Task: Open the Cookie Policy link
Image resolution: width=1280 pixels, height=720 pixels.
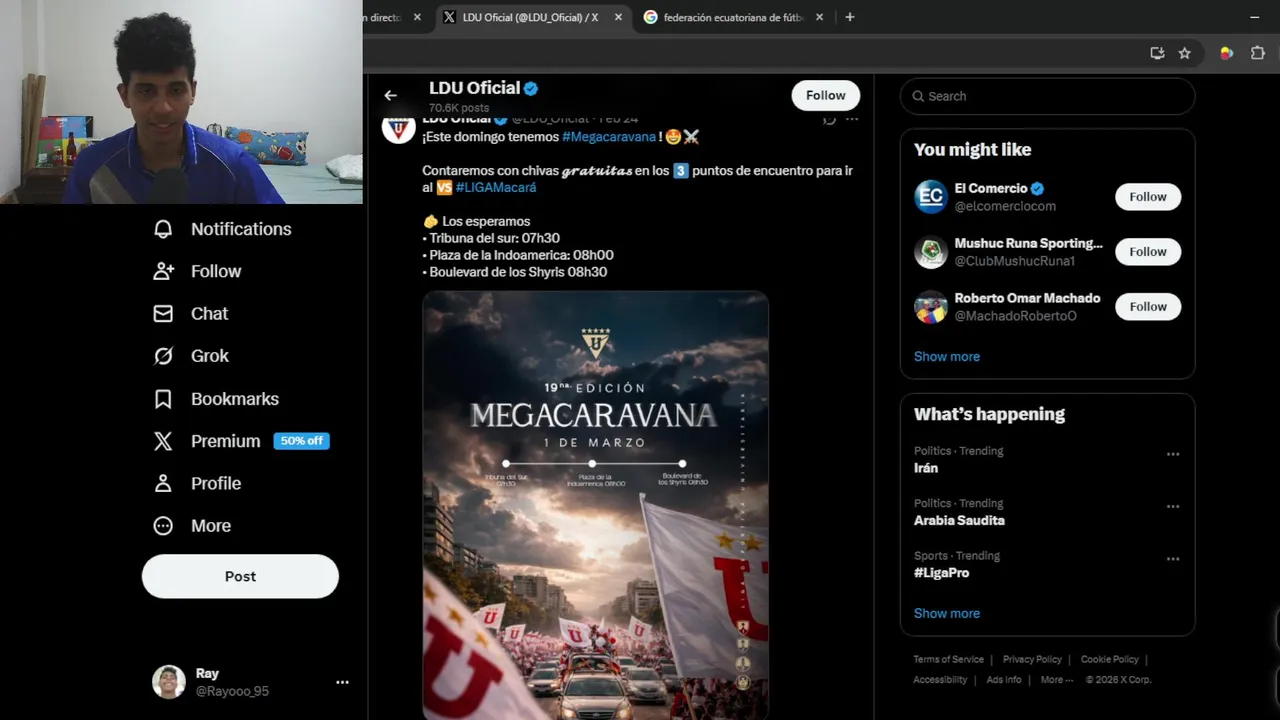Action: pos(1109,660)
